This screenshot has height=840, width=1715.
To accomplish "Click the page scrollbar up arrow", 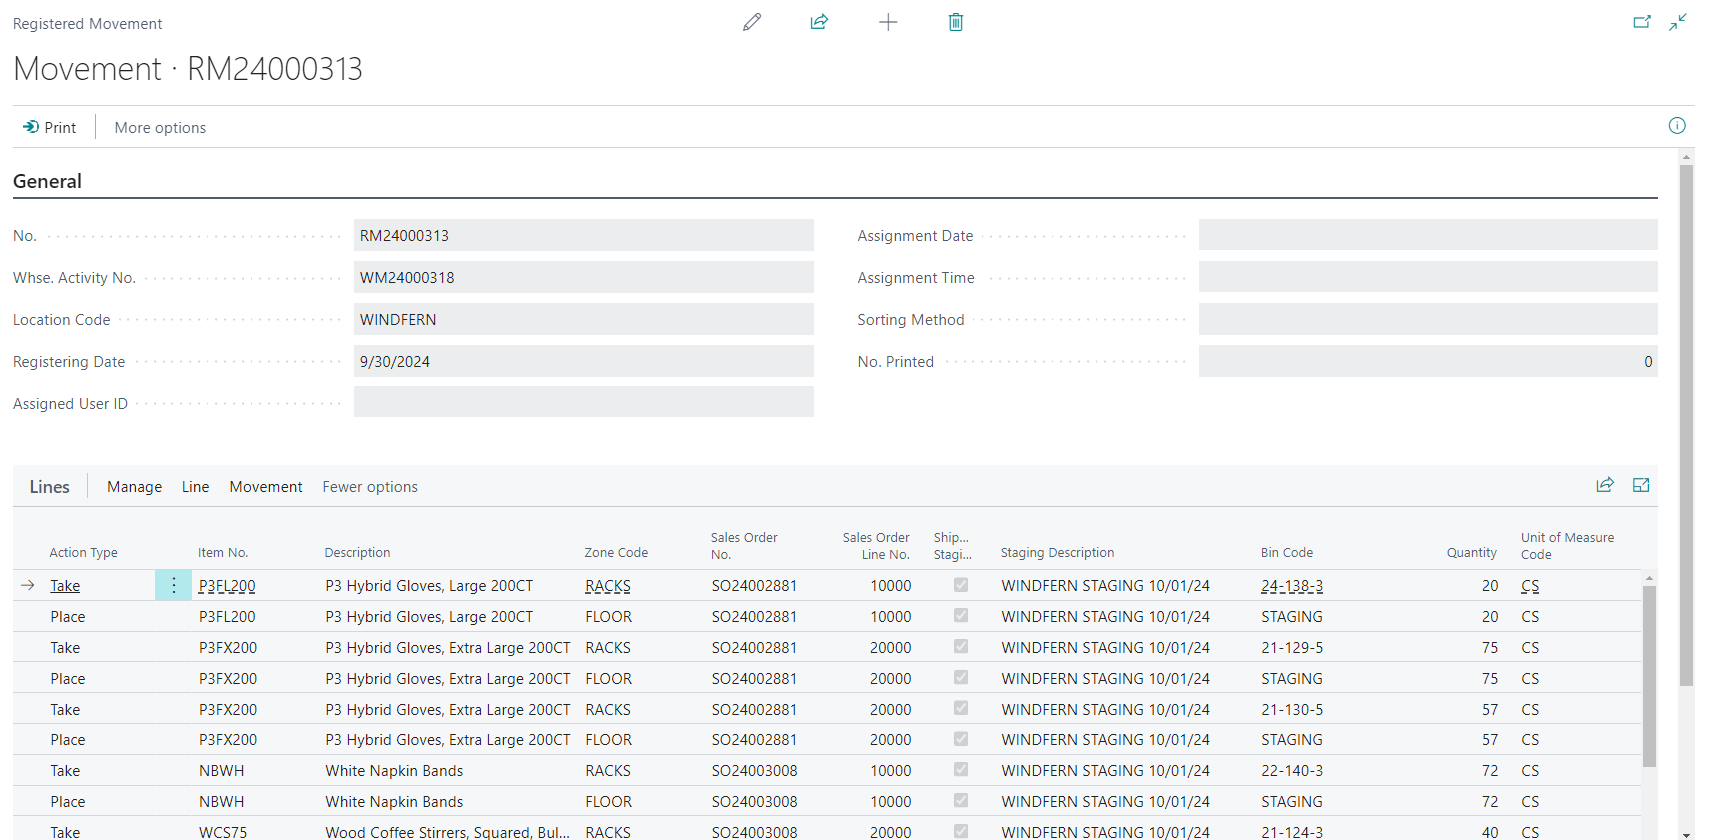I will (1687, 157).
